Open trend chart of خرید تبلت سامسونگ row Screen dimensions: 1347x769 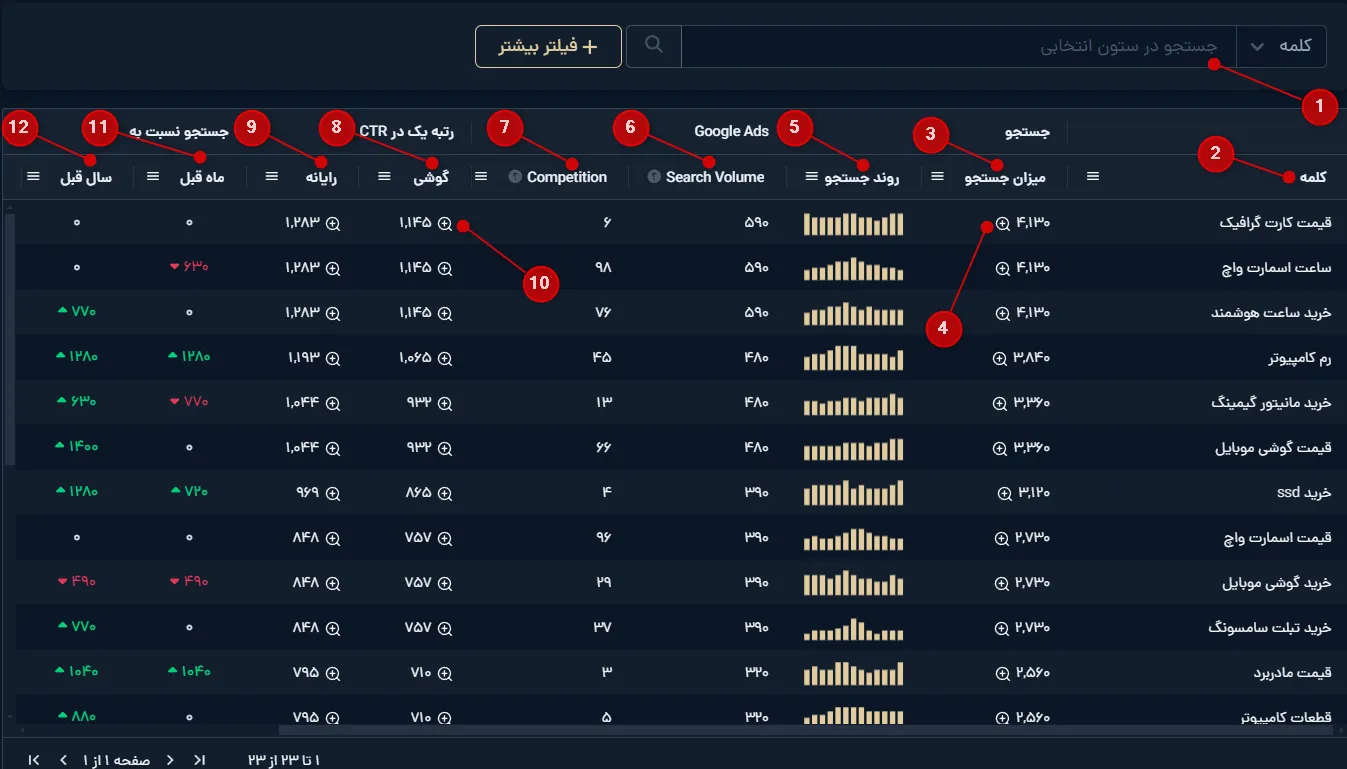(x=853, y=628)
